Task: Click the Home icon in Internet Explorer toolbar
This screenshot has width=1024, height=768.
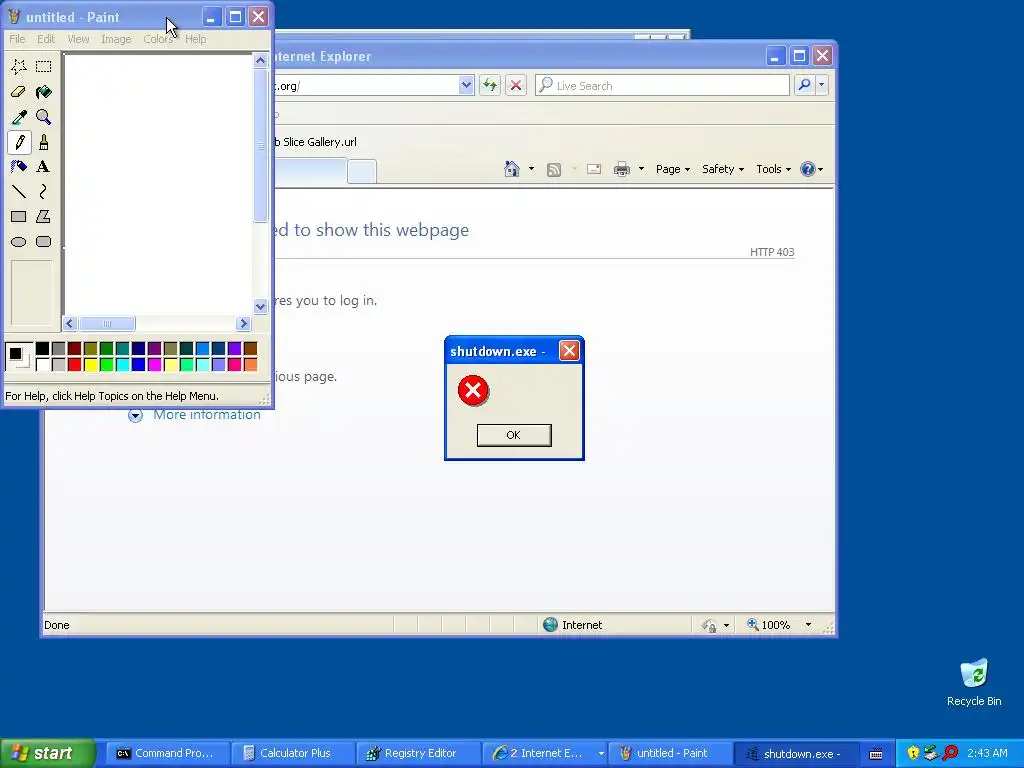Action: point(512,169)
